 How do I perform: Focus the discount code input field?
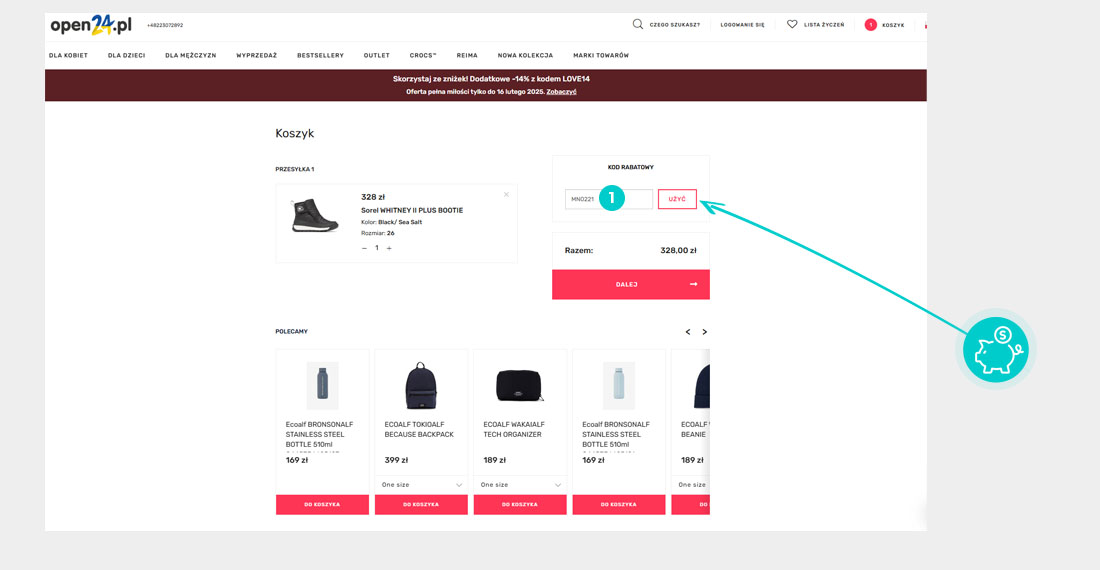[609, 199]
